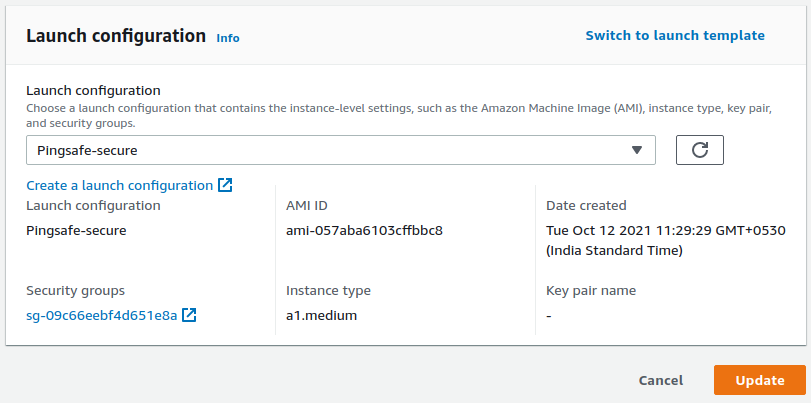Click the refresh launch configurations icon

pos(700,150)
